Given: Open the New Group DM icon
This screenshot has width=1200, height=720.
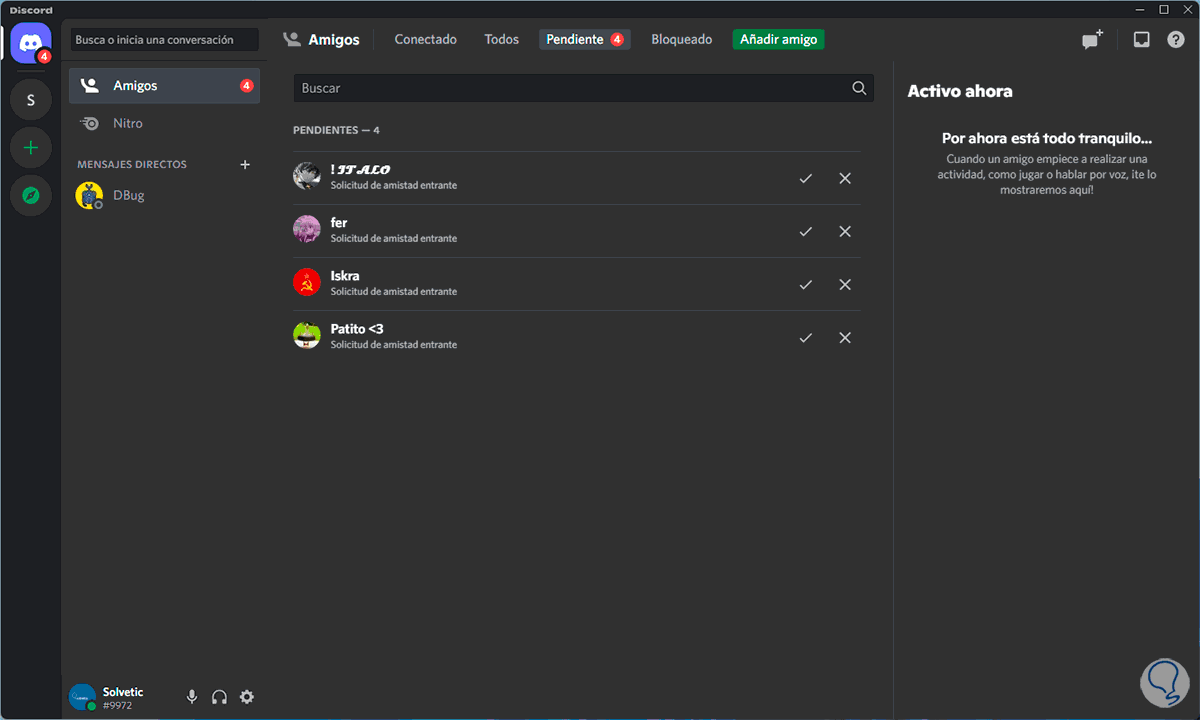Looking at the screenshot, I should [x=1091, y=40].
